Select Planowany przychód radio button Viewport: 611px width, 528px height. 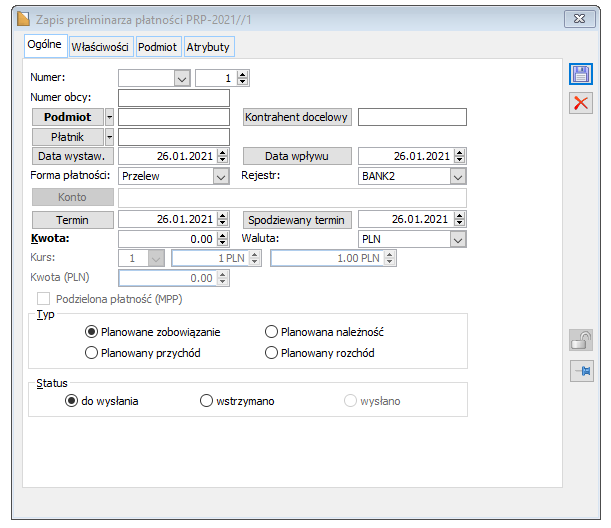[x=143, y=353]
